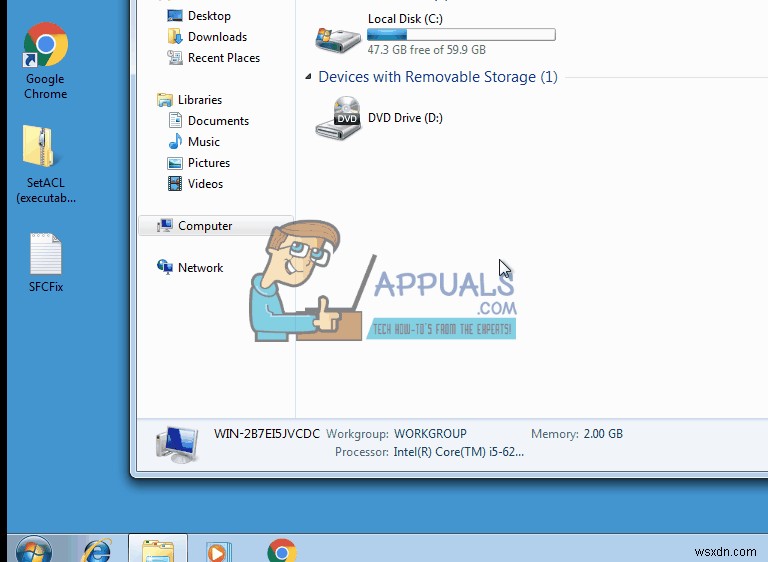This screenshot has height=562, width=768.
Task: Select the Network label in navigation pane
Action: tap(200, 268)
